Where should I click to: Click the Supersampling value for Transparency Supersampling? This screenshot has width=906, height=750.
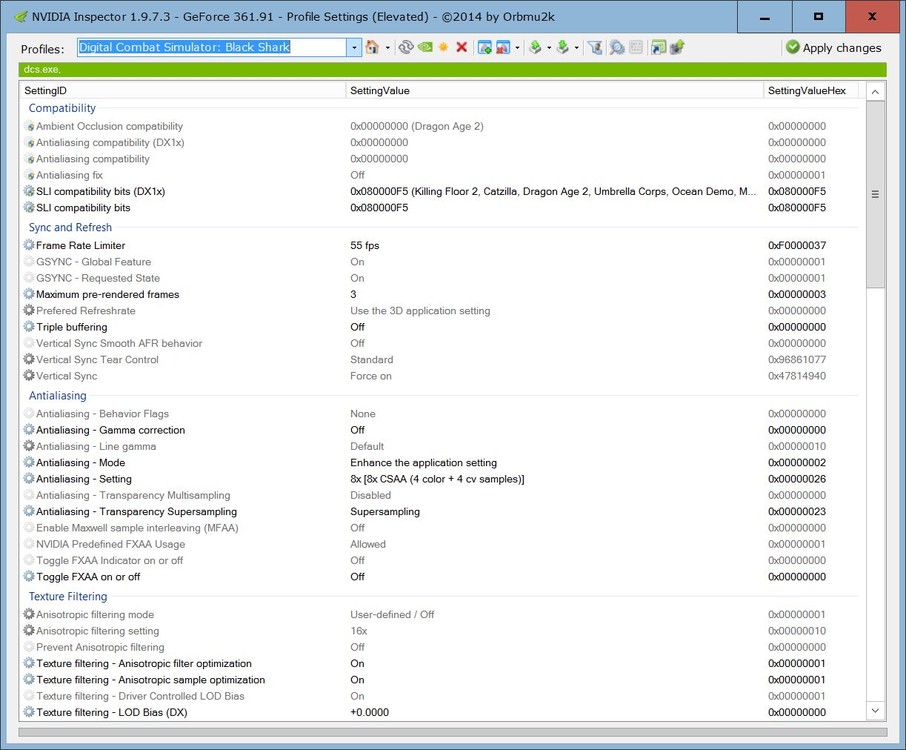click(385, 511)
